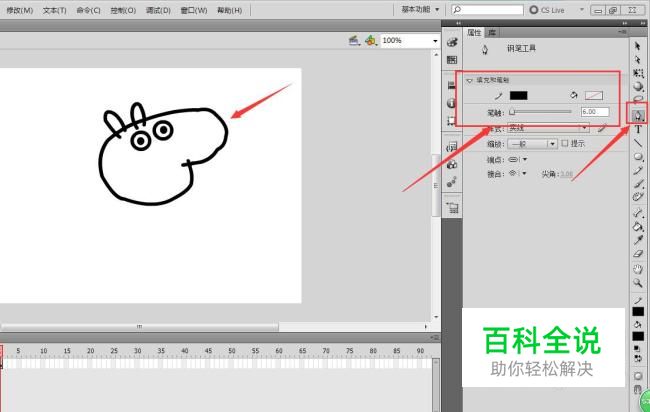Click the help search input field

coord(488,10)
